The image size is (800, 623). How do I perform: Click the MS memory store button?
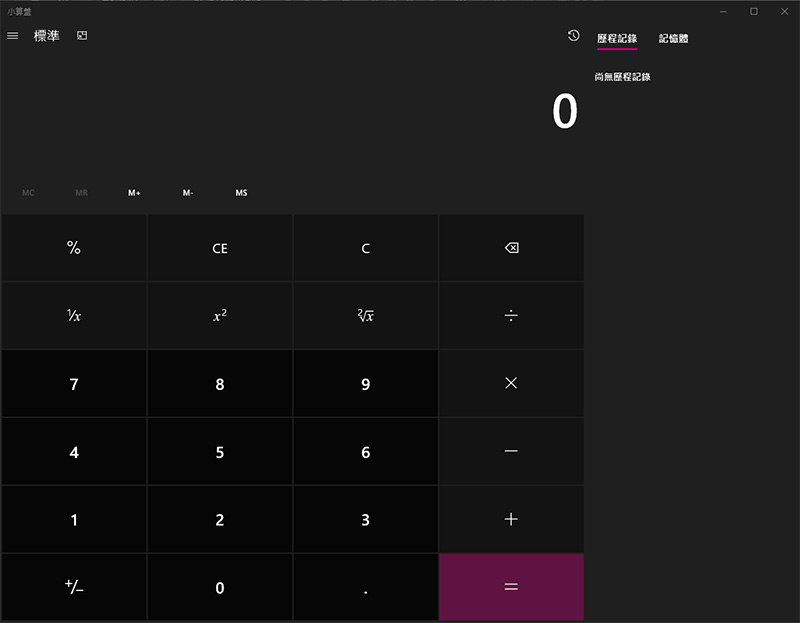pyautogui.click(x=241, y=193)
